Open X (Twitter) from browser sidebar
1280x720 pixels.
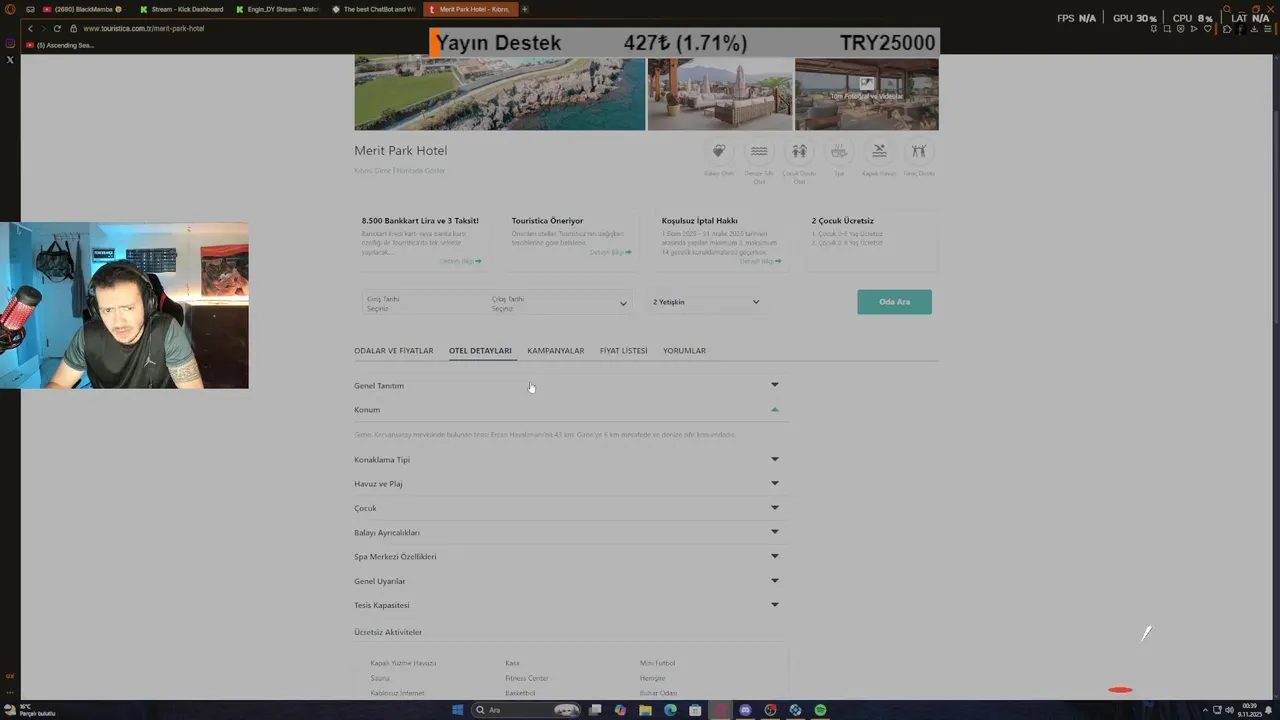tap(10, 60)
